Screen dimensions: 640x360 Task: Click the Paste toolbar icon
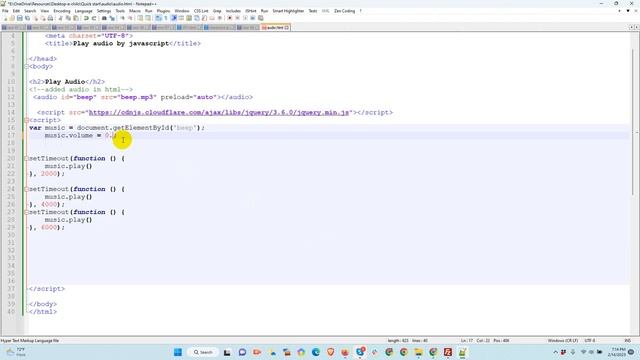tap(76, 18)
